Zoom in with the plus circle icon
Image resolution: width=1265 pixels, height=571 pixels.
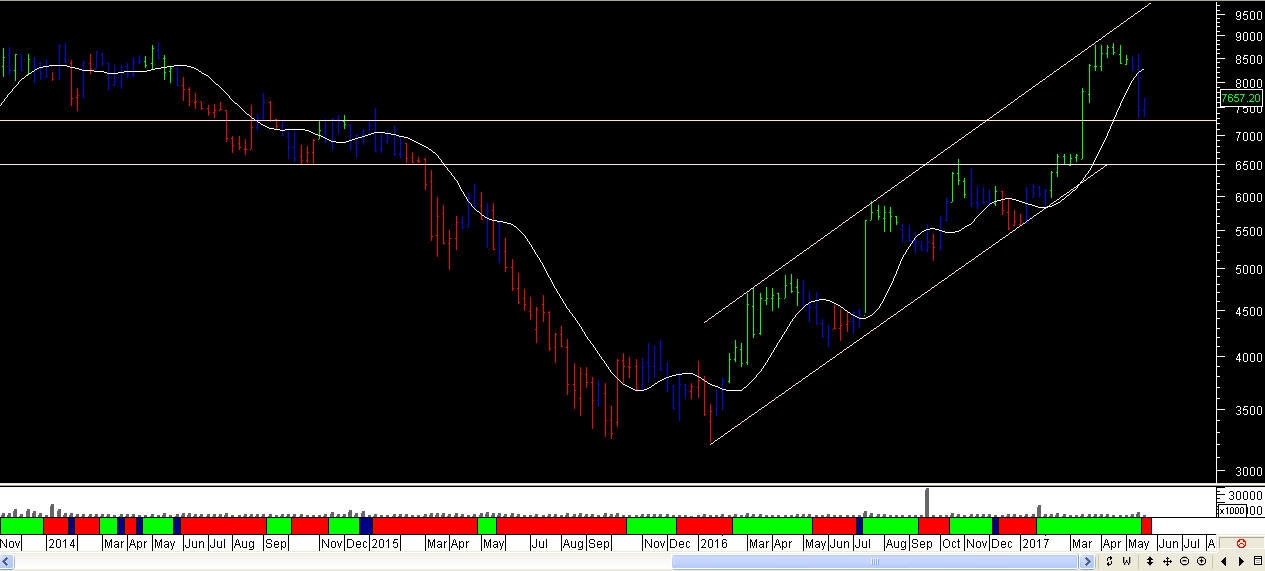pyautogui.click(x=1201, y=561)
